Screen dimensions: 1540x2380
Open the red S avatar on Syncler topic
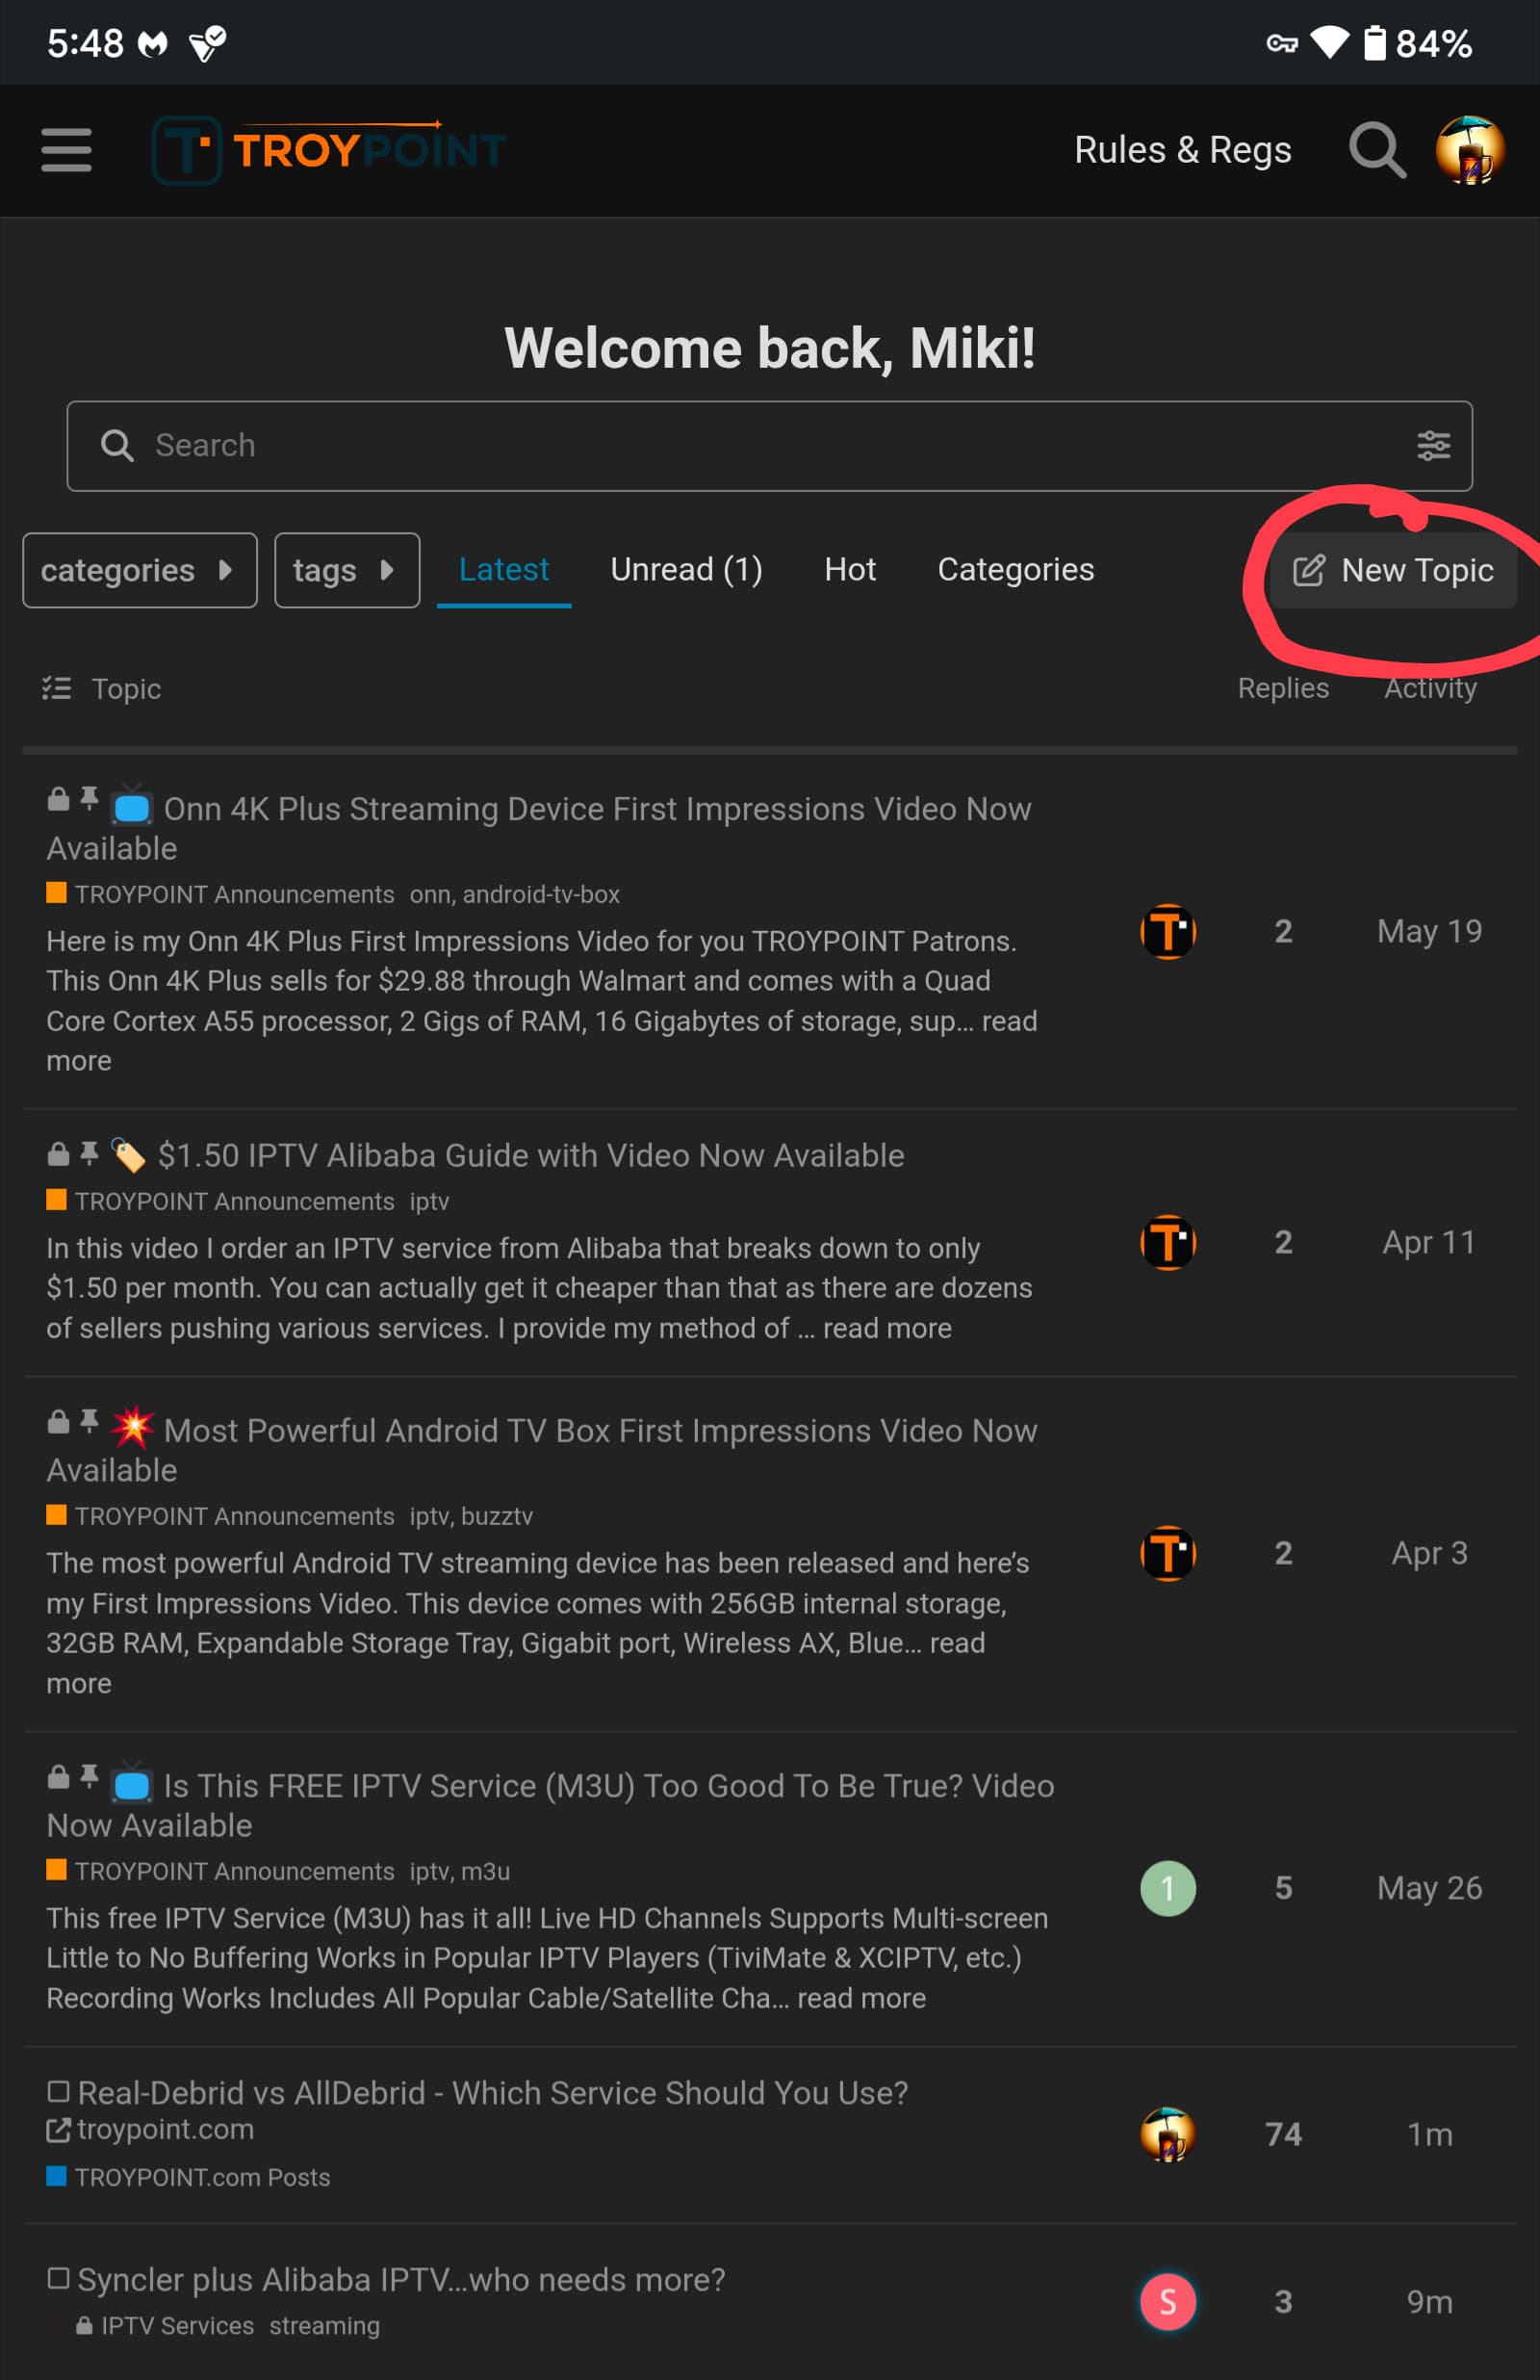coord(1167,2301)
